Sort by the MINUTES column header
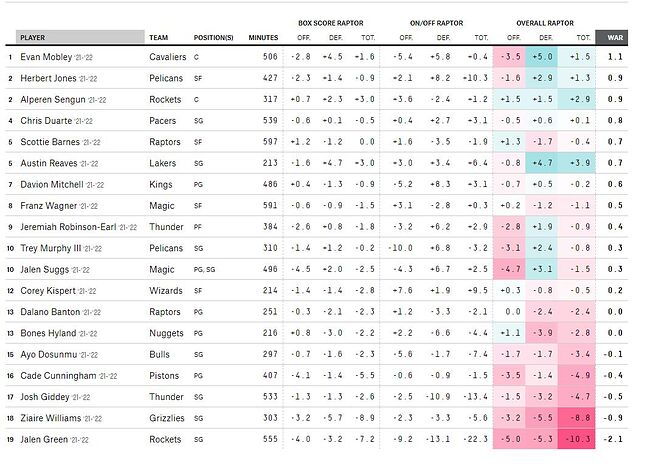 pyautogui.click(x=263, y=37)
